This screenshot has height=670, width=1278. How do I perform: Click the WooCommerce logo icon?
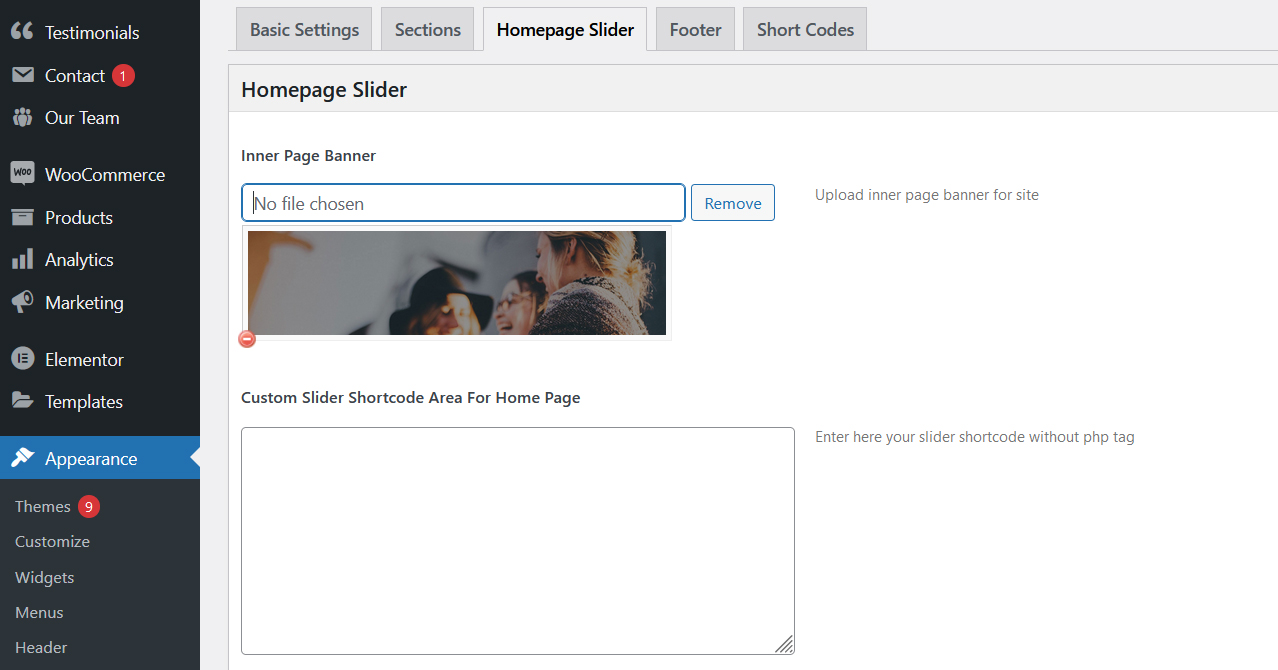click(22, 173)
